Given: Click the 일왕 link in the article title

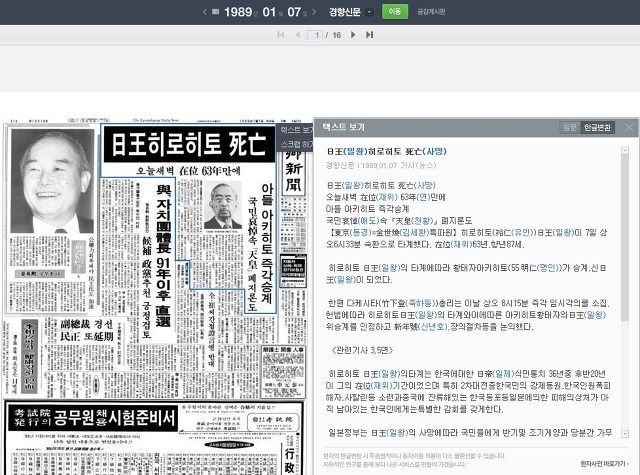Looking at the screenshot, I should (355, 151).
